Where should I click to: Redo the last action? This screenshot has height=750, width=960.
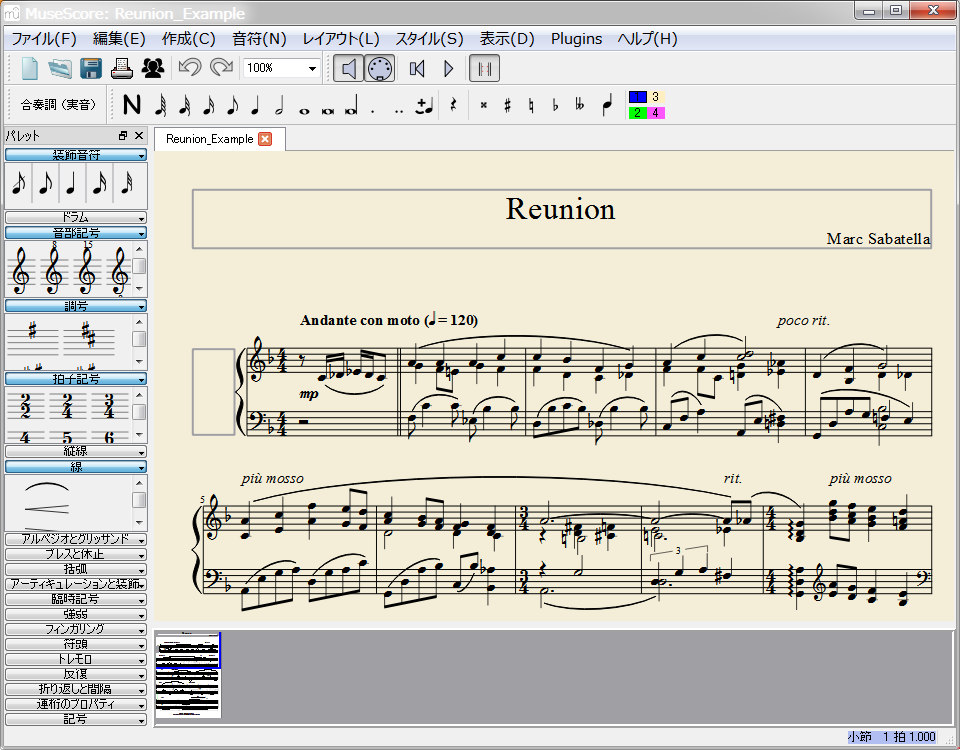221,67
